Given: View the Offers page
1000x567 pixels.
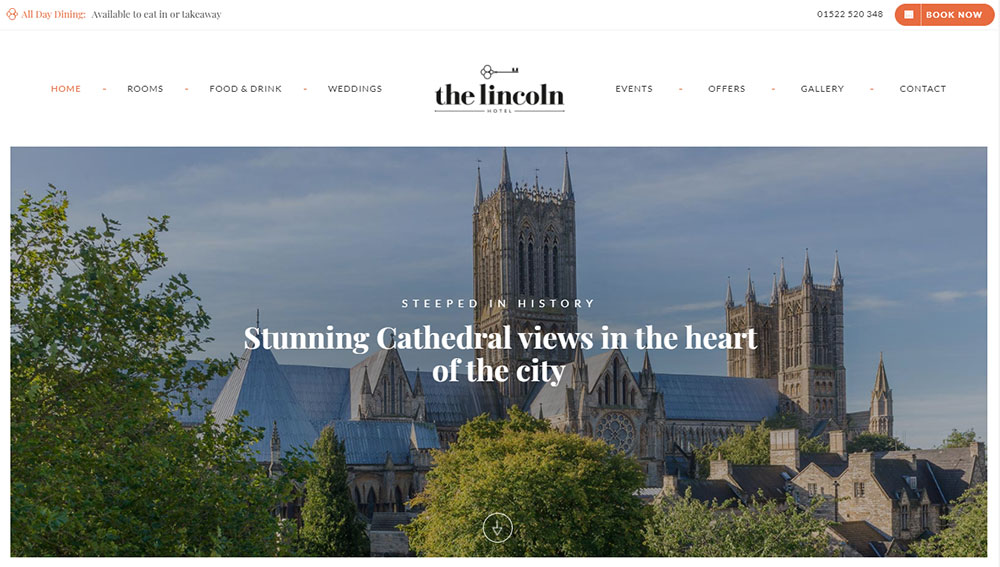Looking at the screenshot, I should pos(726,89).
